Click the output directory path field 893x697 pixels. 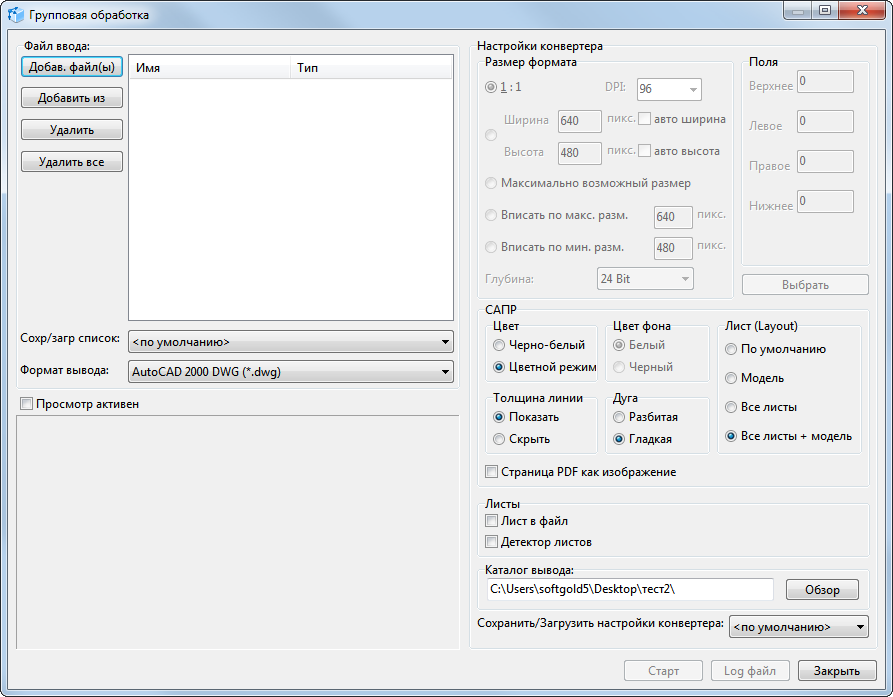629,590
